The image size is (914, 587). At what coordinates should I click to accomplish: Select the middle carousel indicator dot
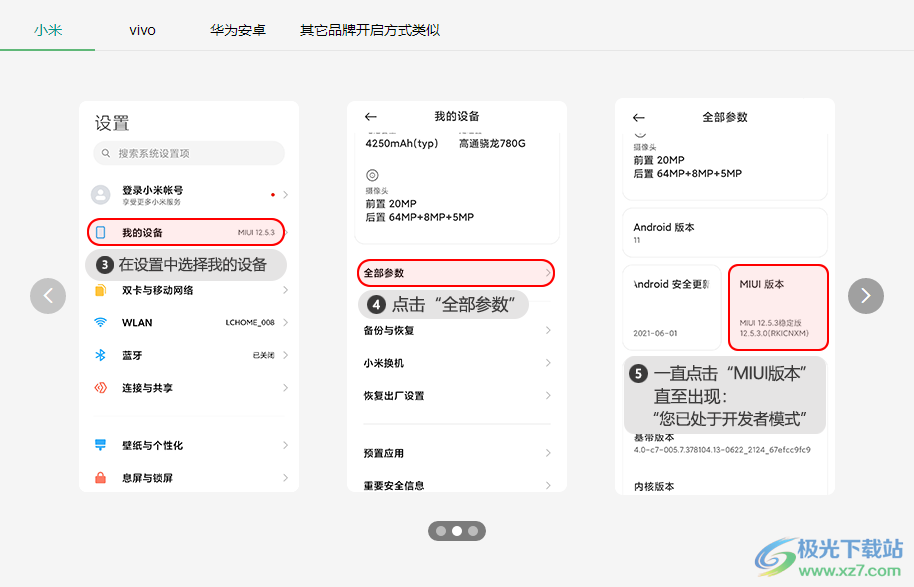457,531
